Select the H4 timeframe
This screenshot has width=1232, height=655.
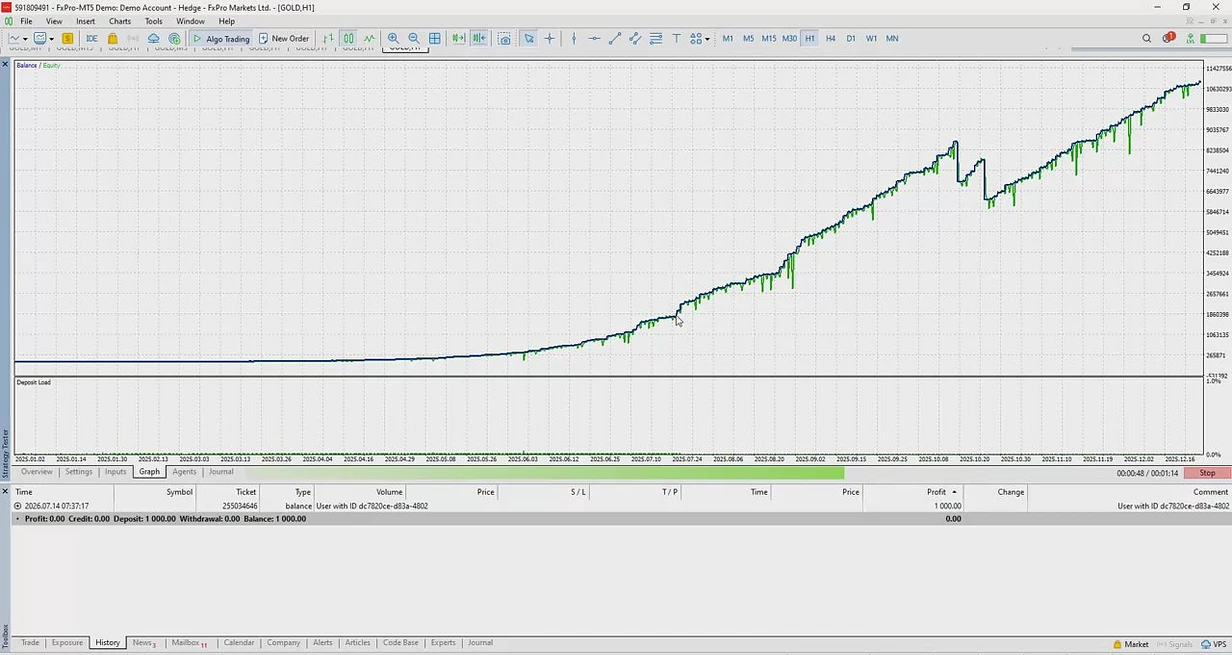click(x=830, y=39)
